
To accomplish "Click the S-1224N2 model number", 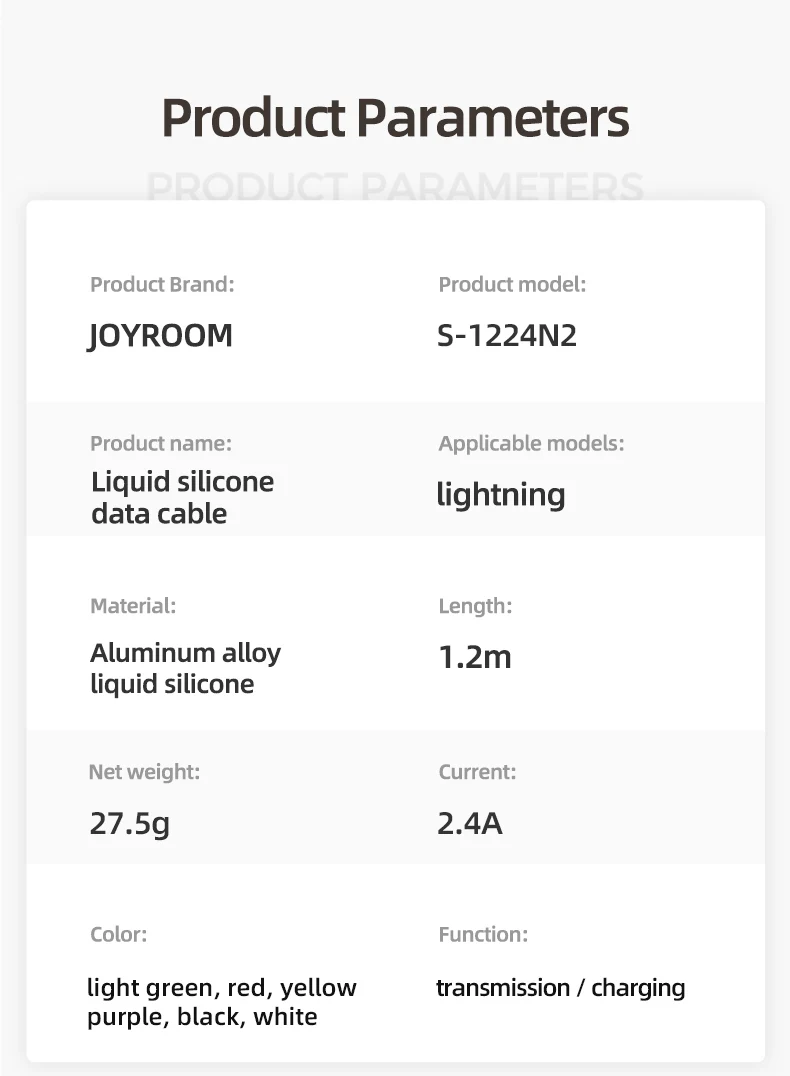I will pos(507,336).
